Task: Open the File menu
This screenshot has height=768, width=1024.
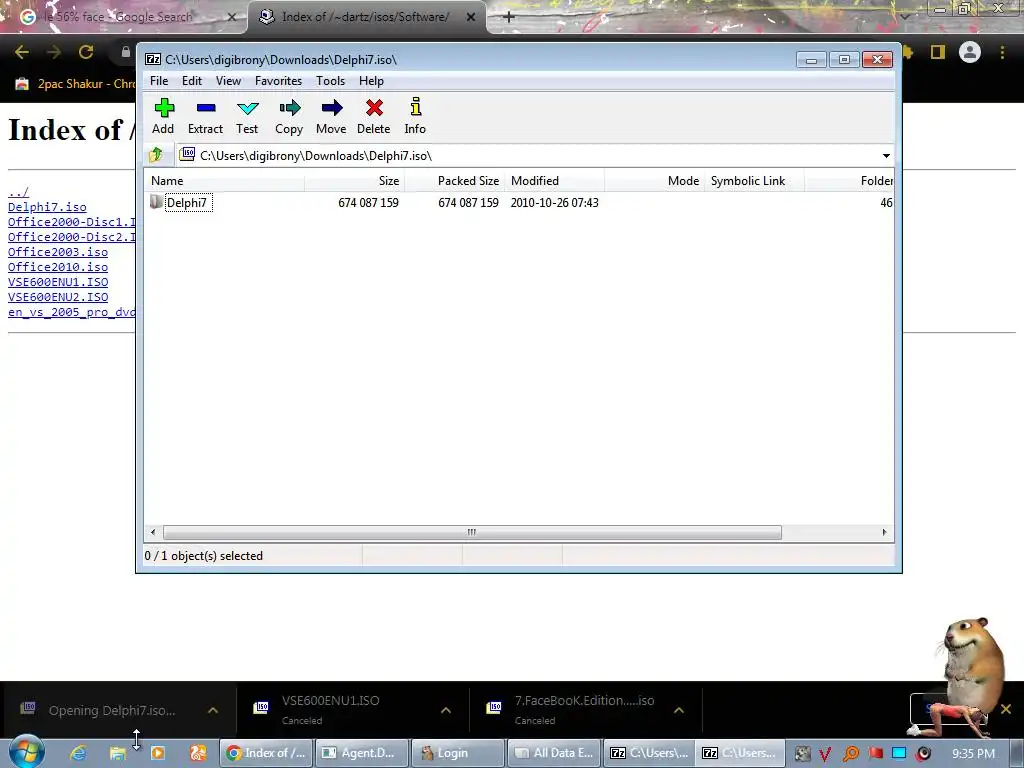Action: tap(159, 81)
